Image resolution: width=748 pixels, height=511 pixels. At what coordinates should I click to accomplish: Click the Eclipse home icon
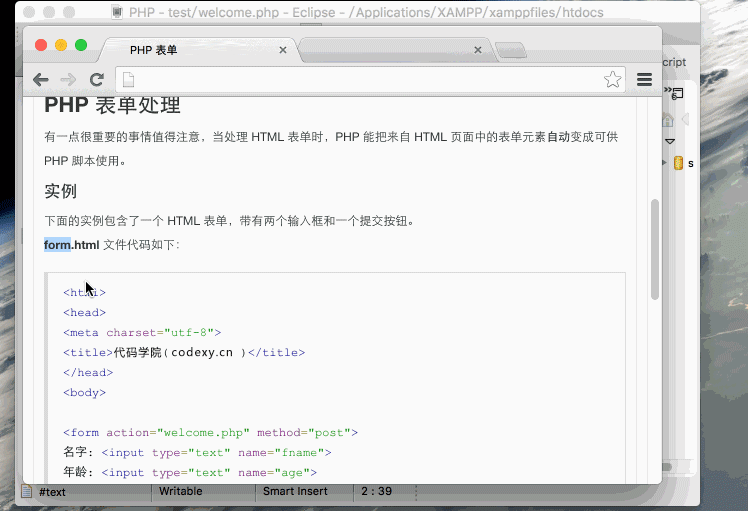click(x=668, y=120)
